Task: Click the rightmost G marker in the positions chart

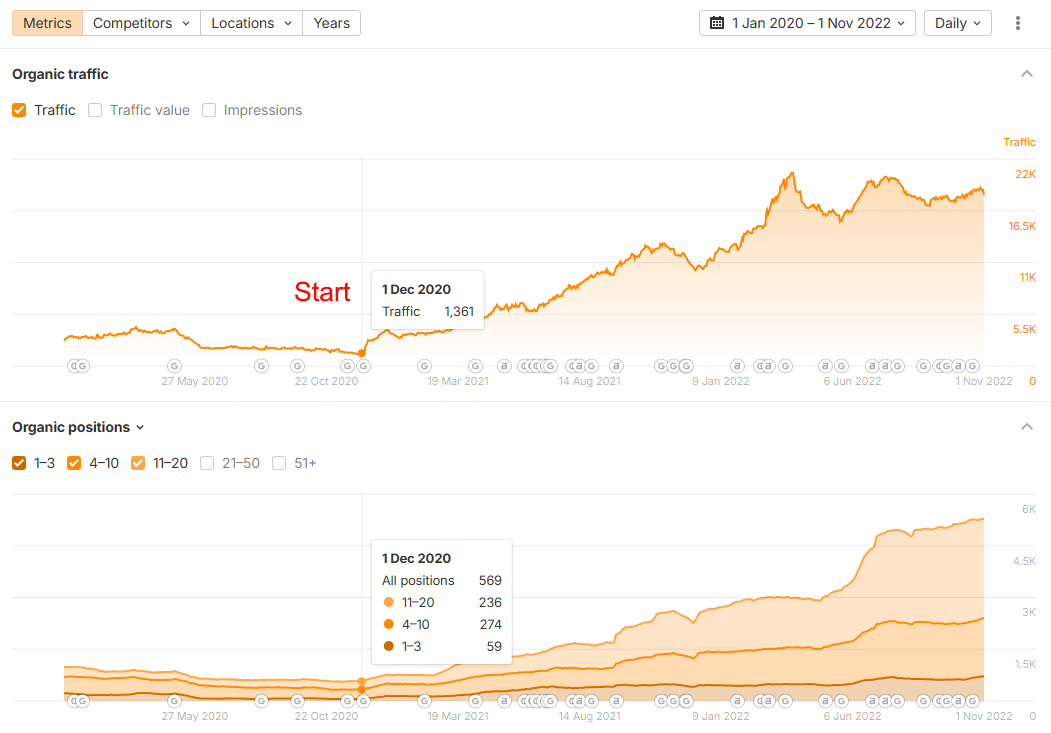Action: point(973,701)
